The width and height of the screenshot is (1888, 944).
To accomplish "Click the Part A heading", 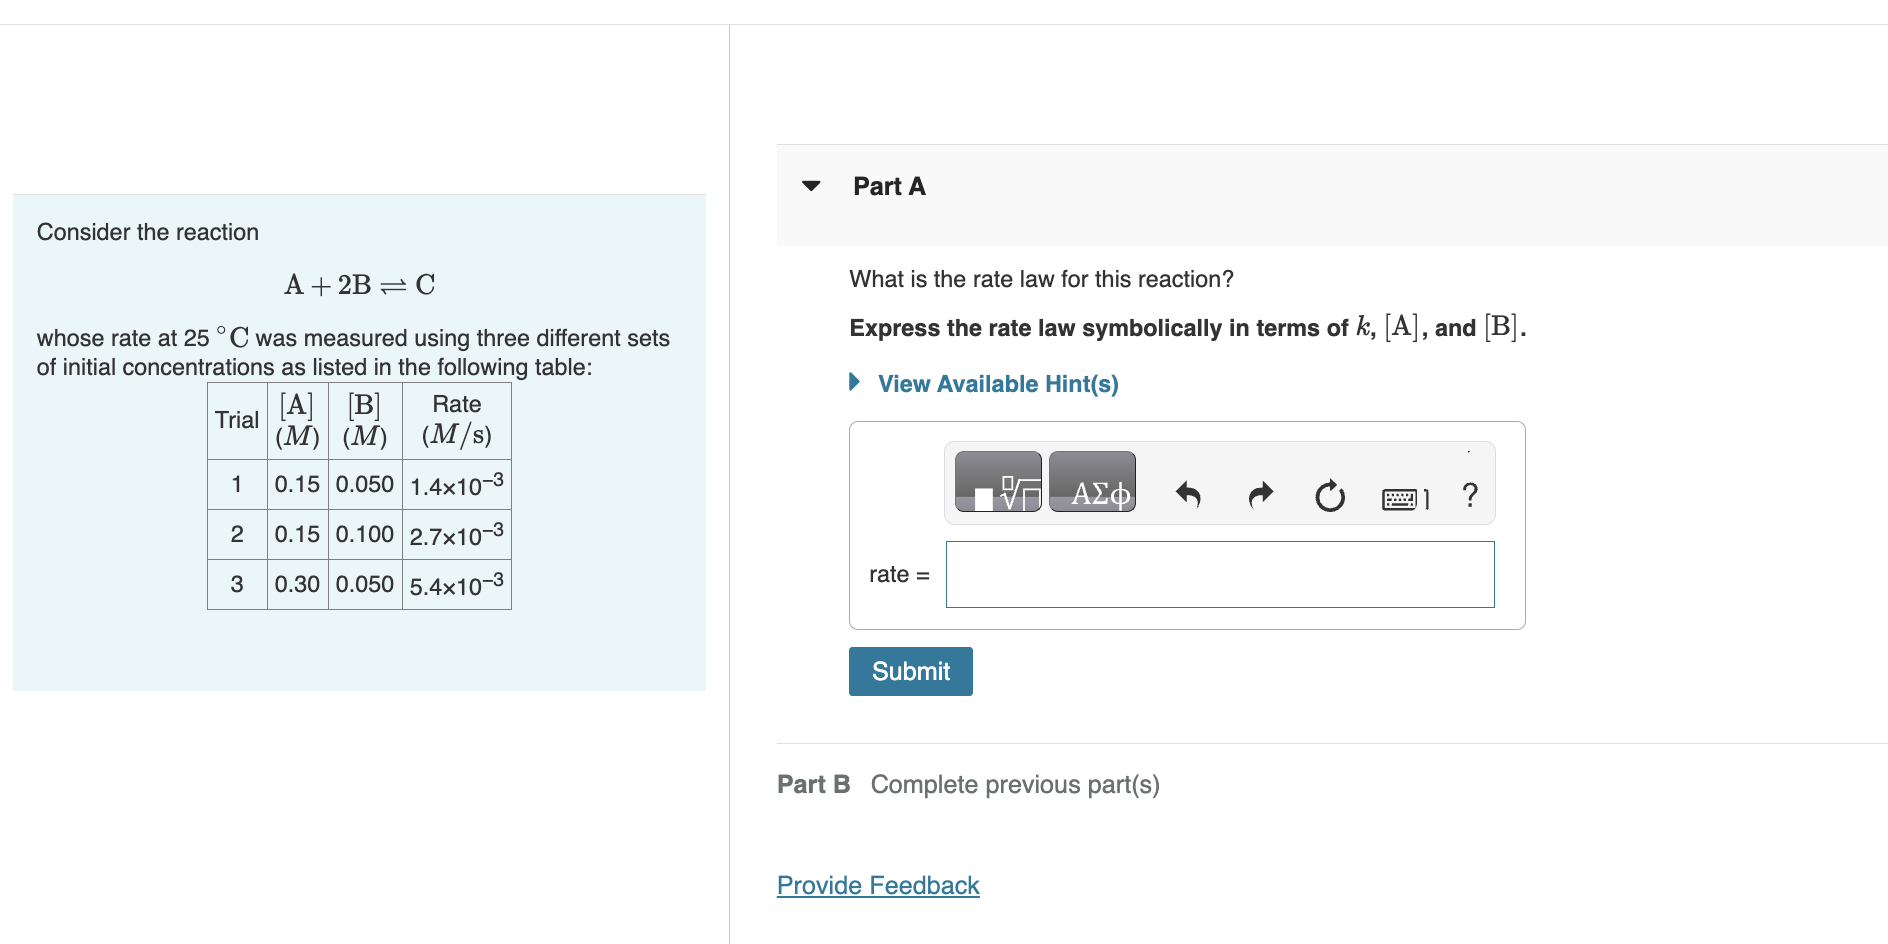I will pos(889,186).
